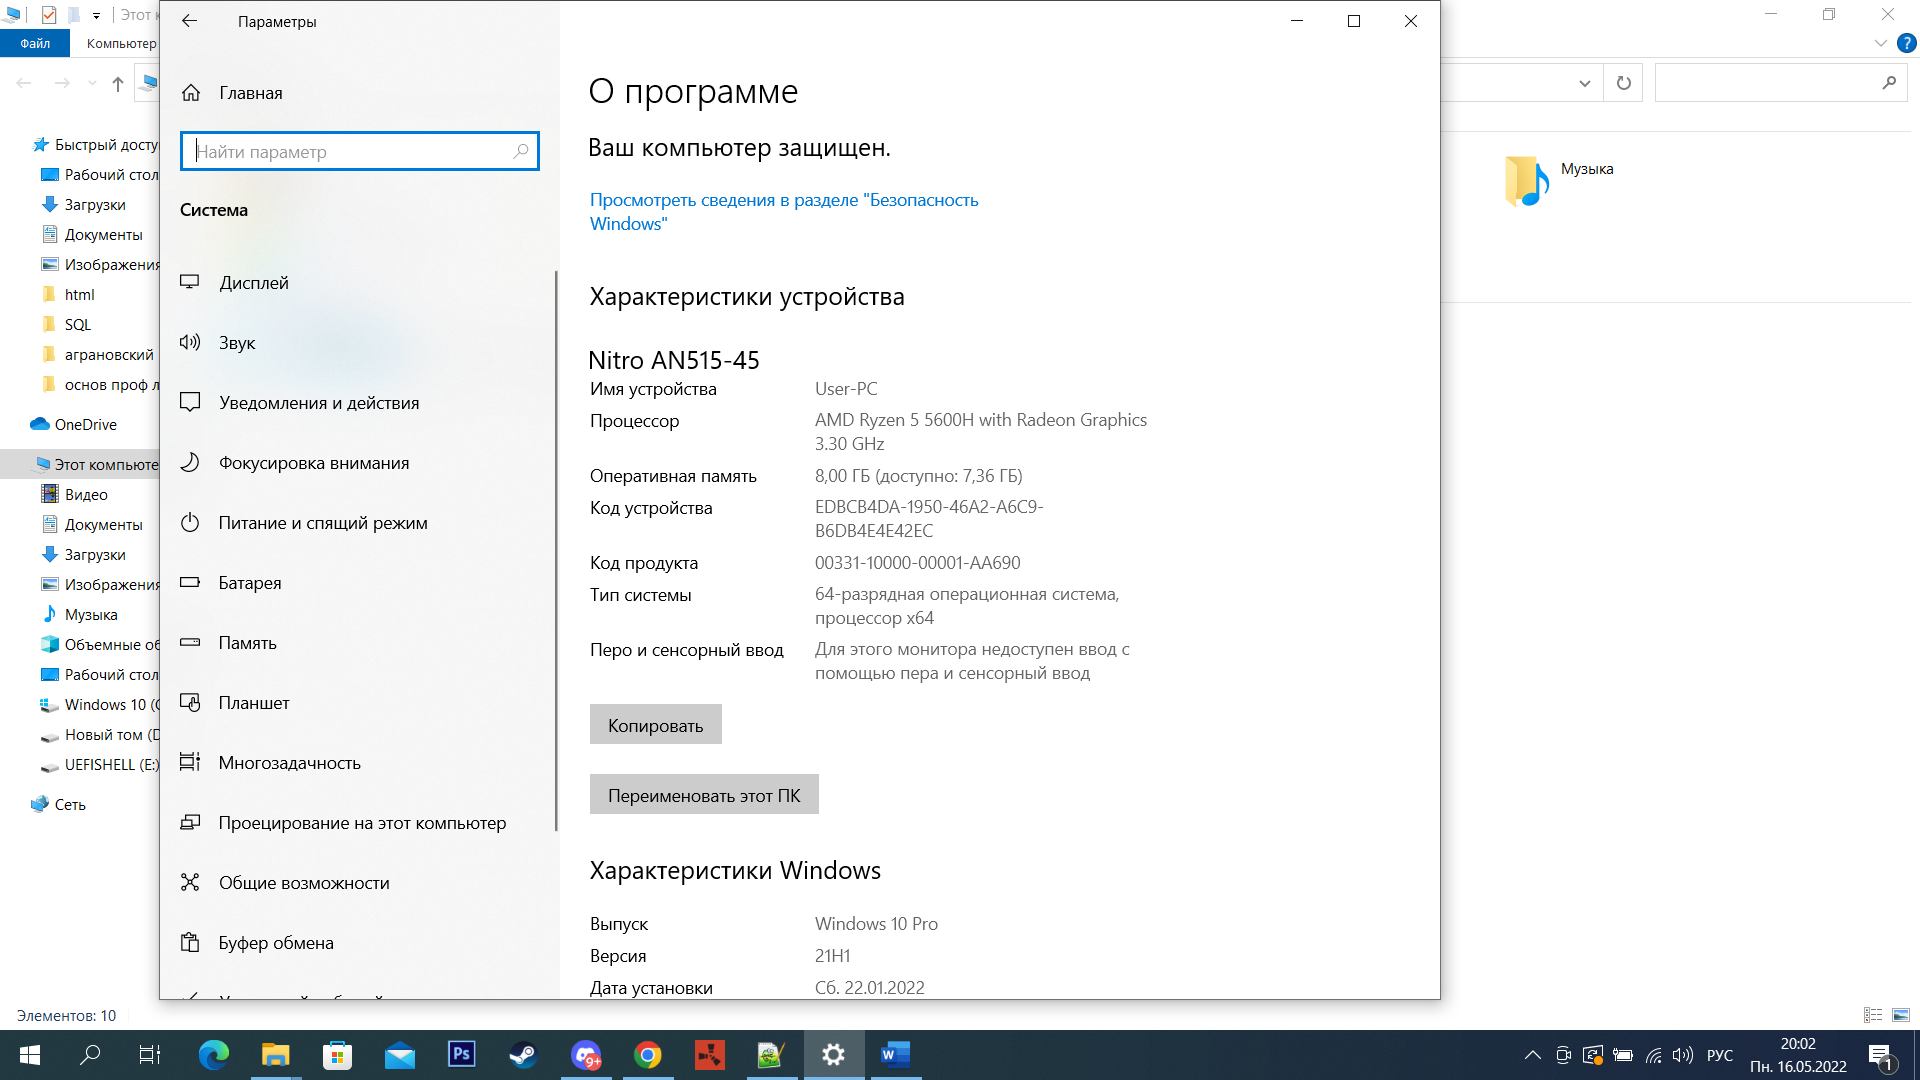Open the Файл tab in Explorer
Image resolution: width=1920 pixels, height=1080 pixels.
click(35, 43)
